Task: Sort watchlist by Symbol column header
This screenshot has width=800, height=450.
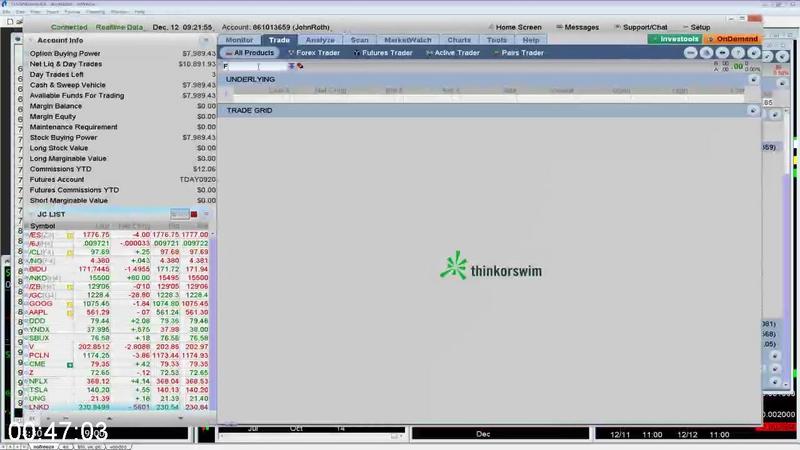Action: 42,226
